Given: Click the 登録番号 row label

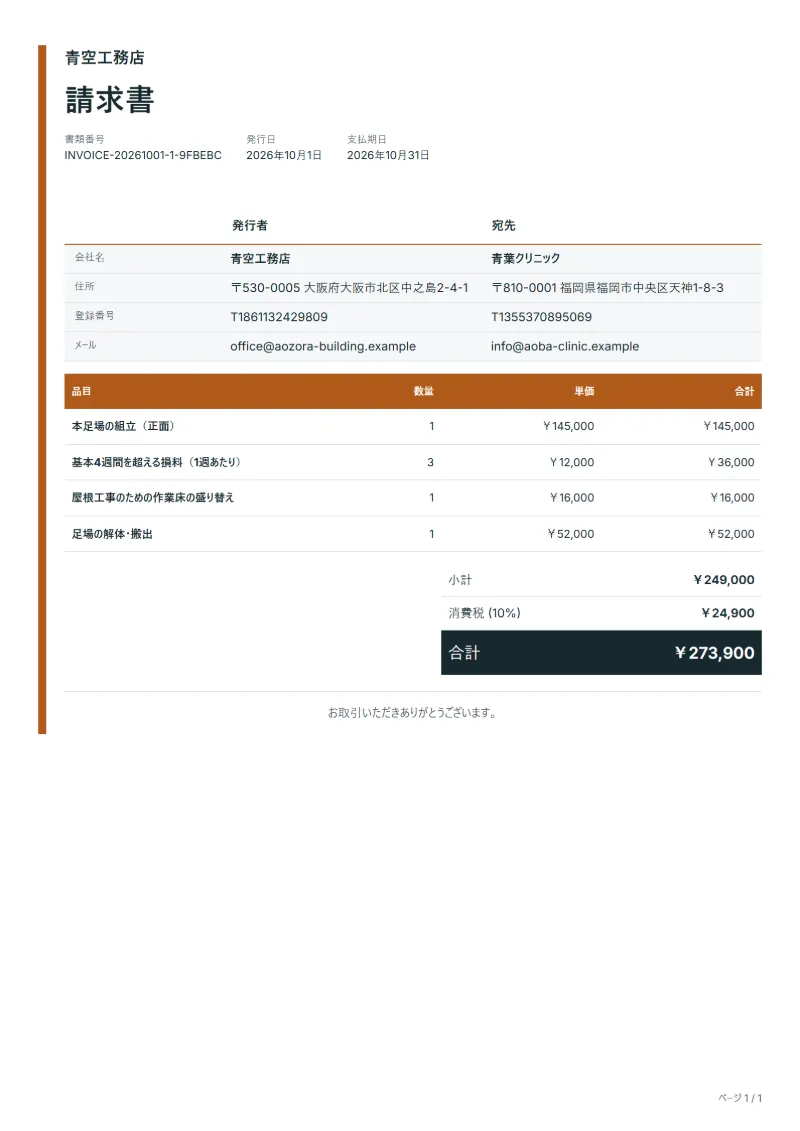Looking at the screenshot, I should 94,316.
